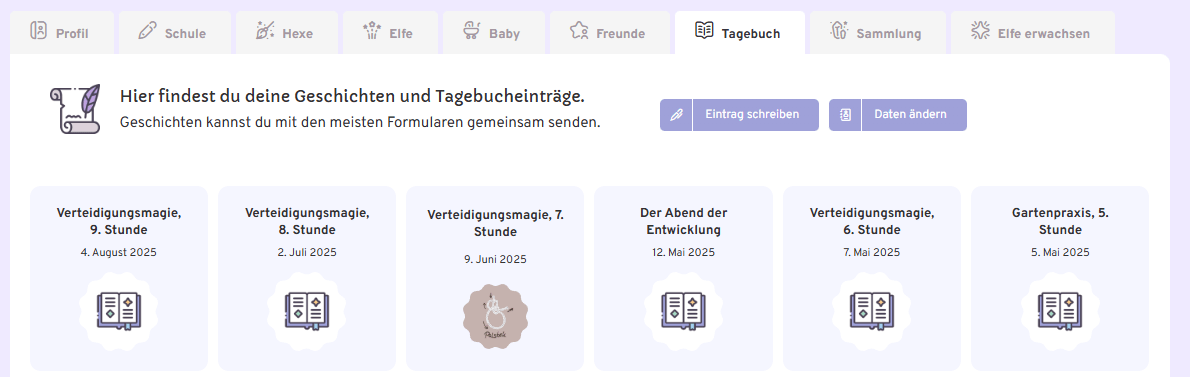Go to the Freunde tab
This screenshot has width=1190, height=377.
(609, 33)
